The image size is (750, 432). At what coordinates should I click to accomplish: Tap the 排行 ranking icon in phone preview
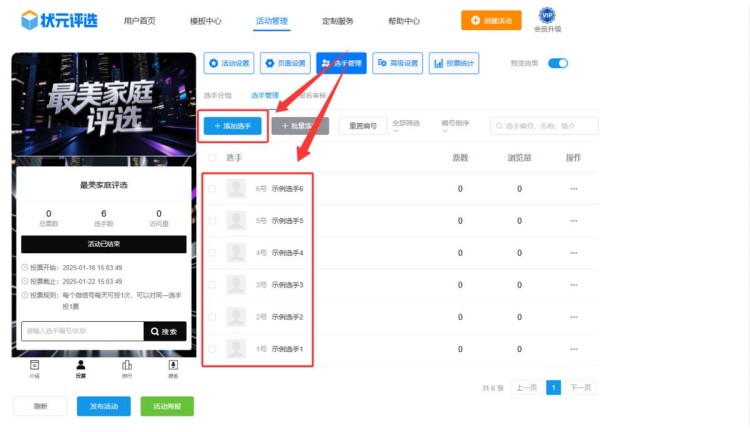tap(127, 367)
